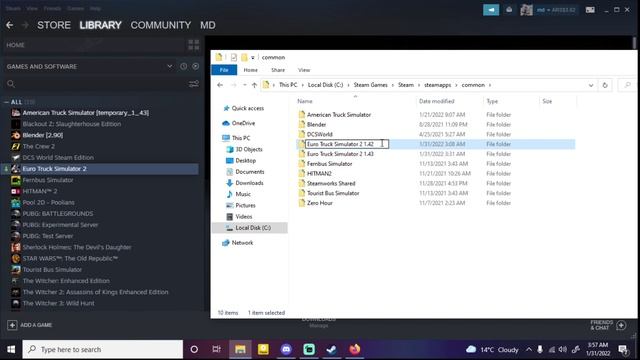Open Steam notifications bell icon
Image resolution: width=640 pixels, height=360 pixels.
click(509, 10)
